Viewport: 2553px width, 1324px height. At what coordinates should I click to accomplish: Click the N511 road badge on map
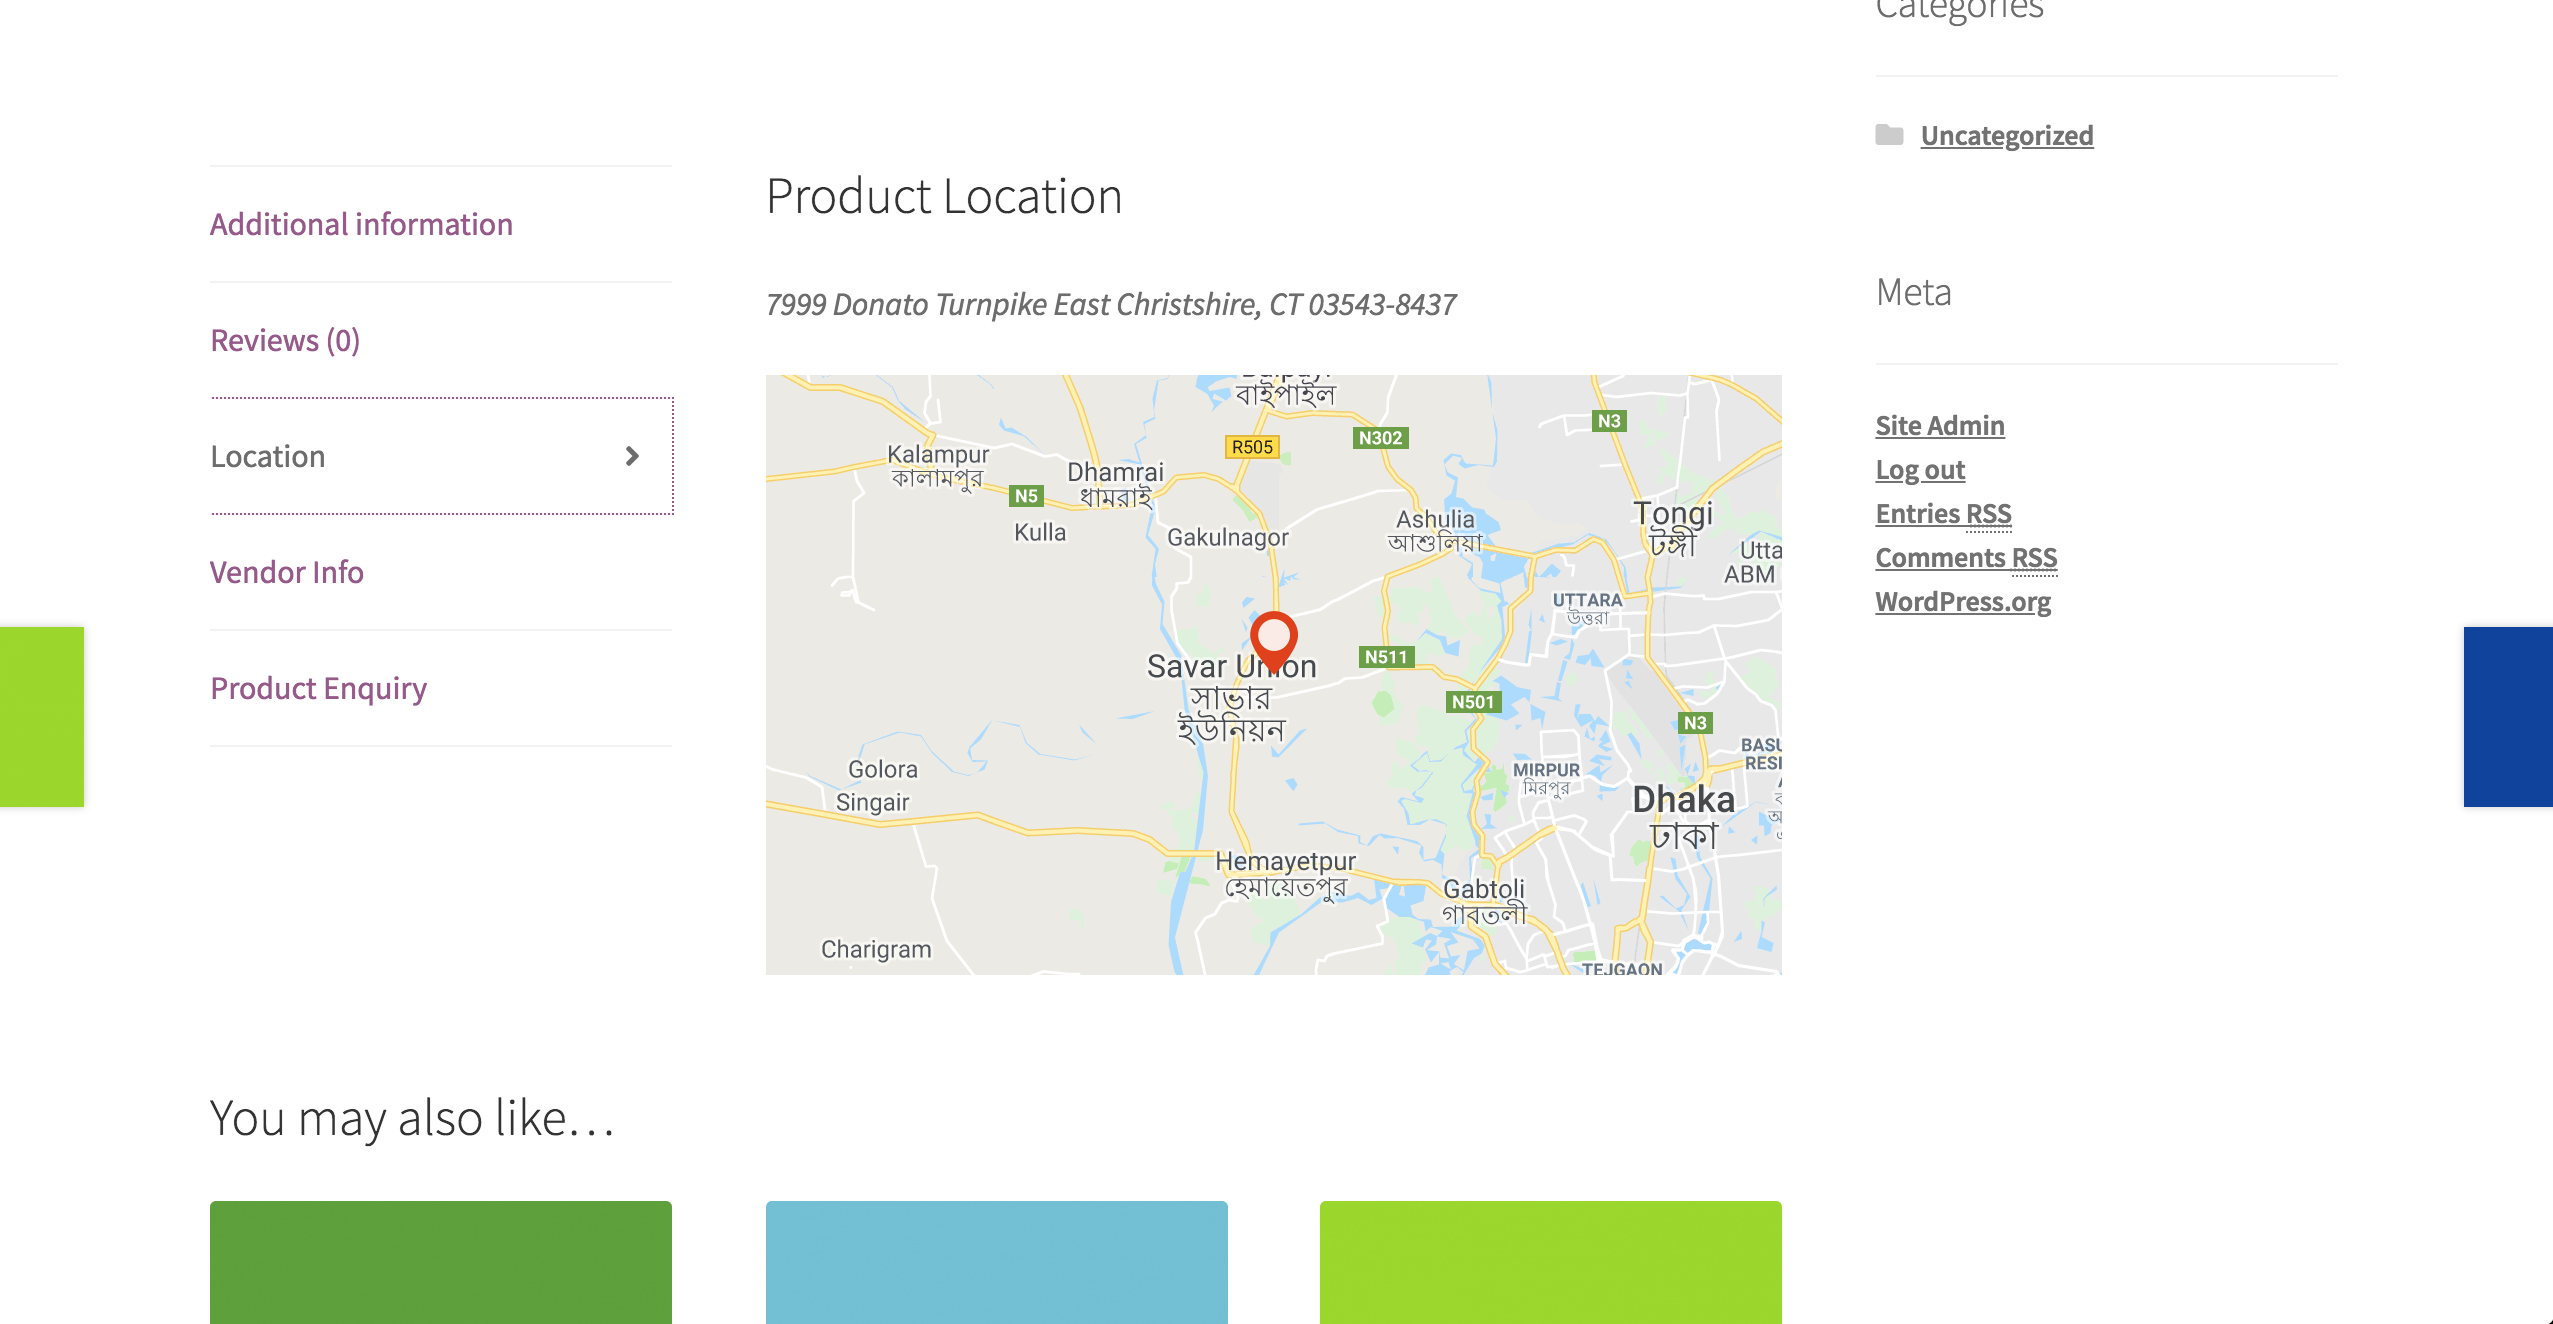(x=1386, y=657)
